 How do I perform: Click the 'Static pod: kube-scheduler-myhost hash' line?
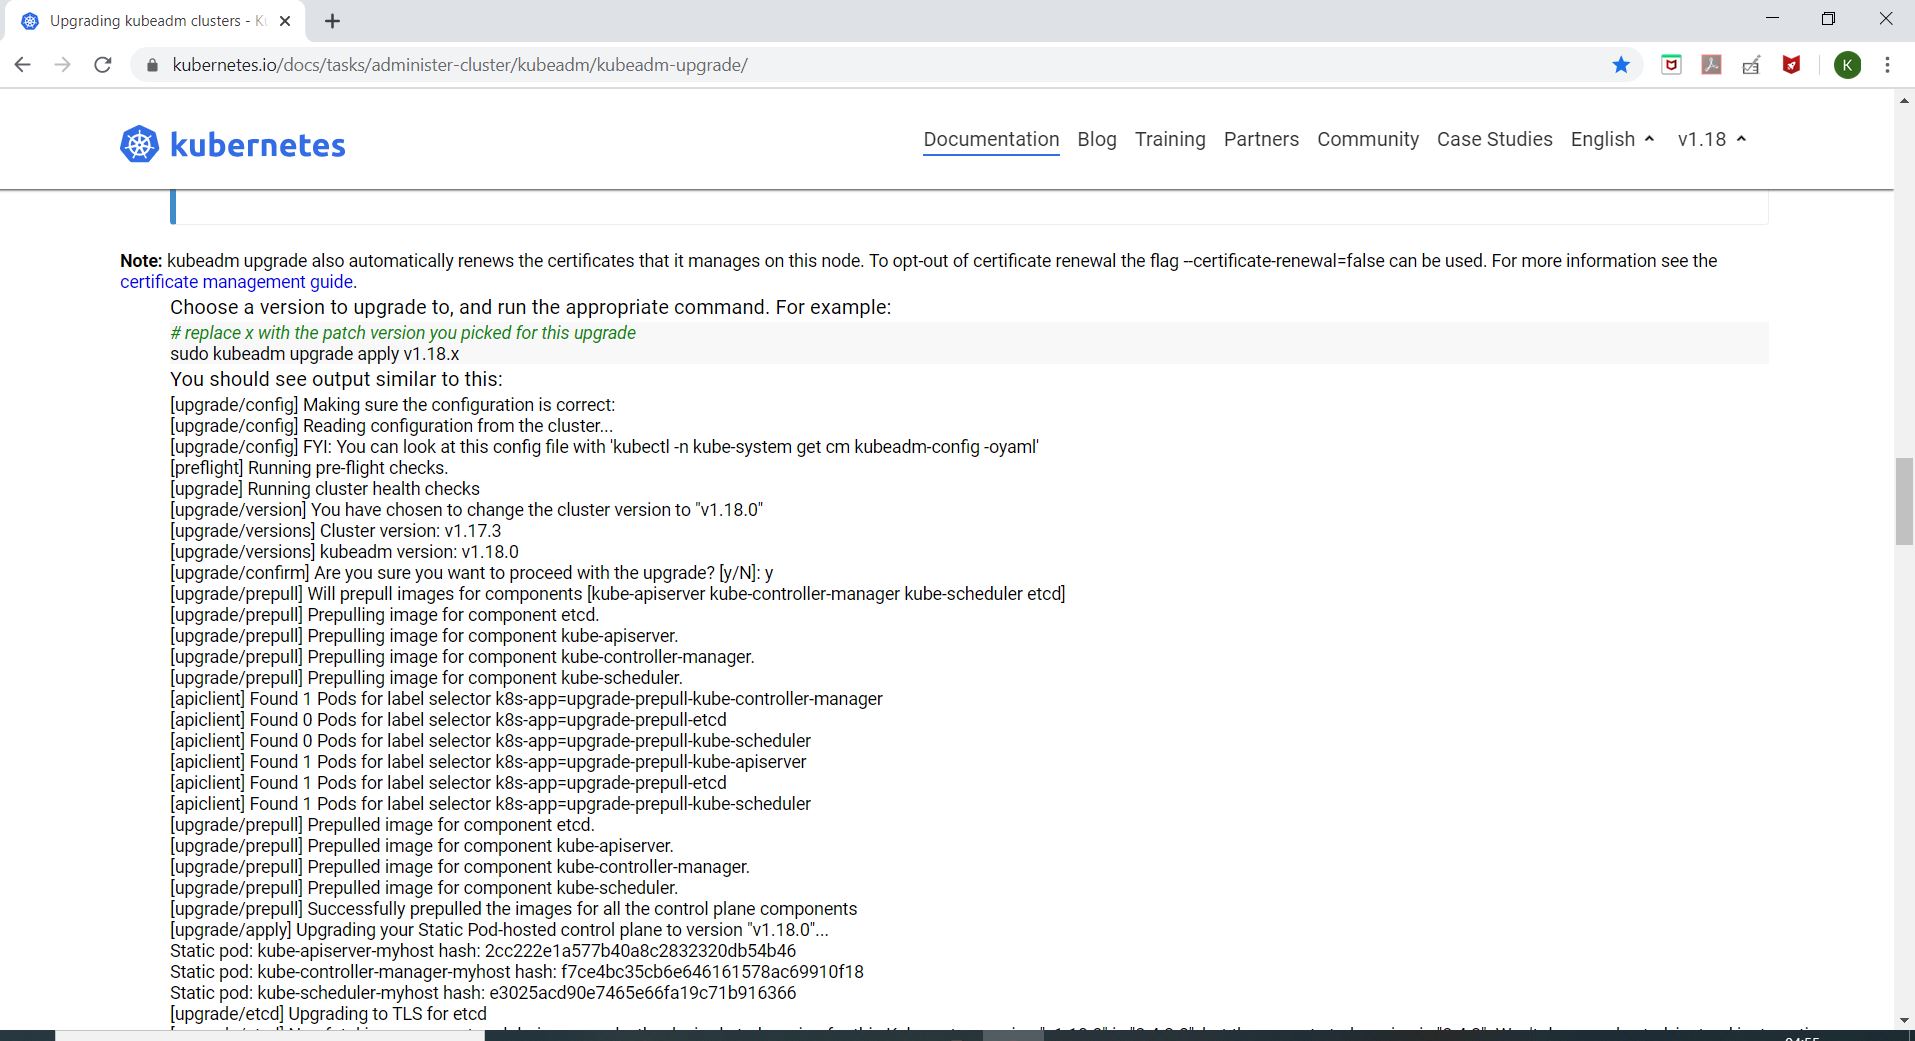coord(483,993)
